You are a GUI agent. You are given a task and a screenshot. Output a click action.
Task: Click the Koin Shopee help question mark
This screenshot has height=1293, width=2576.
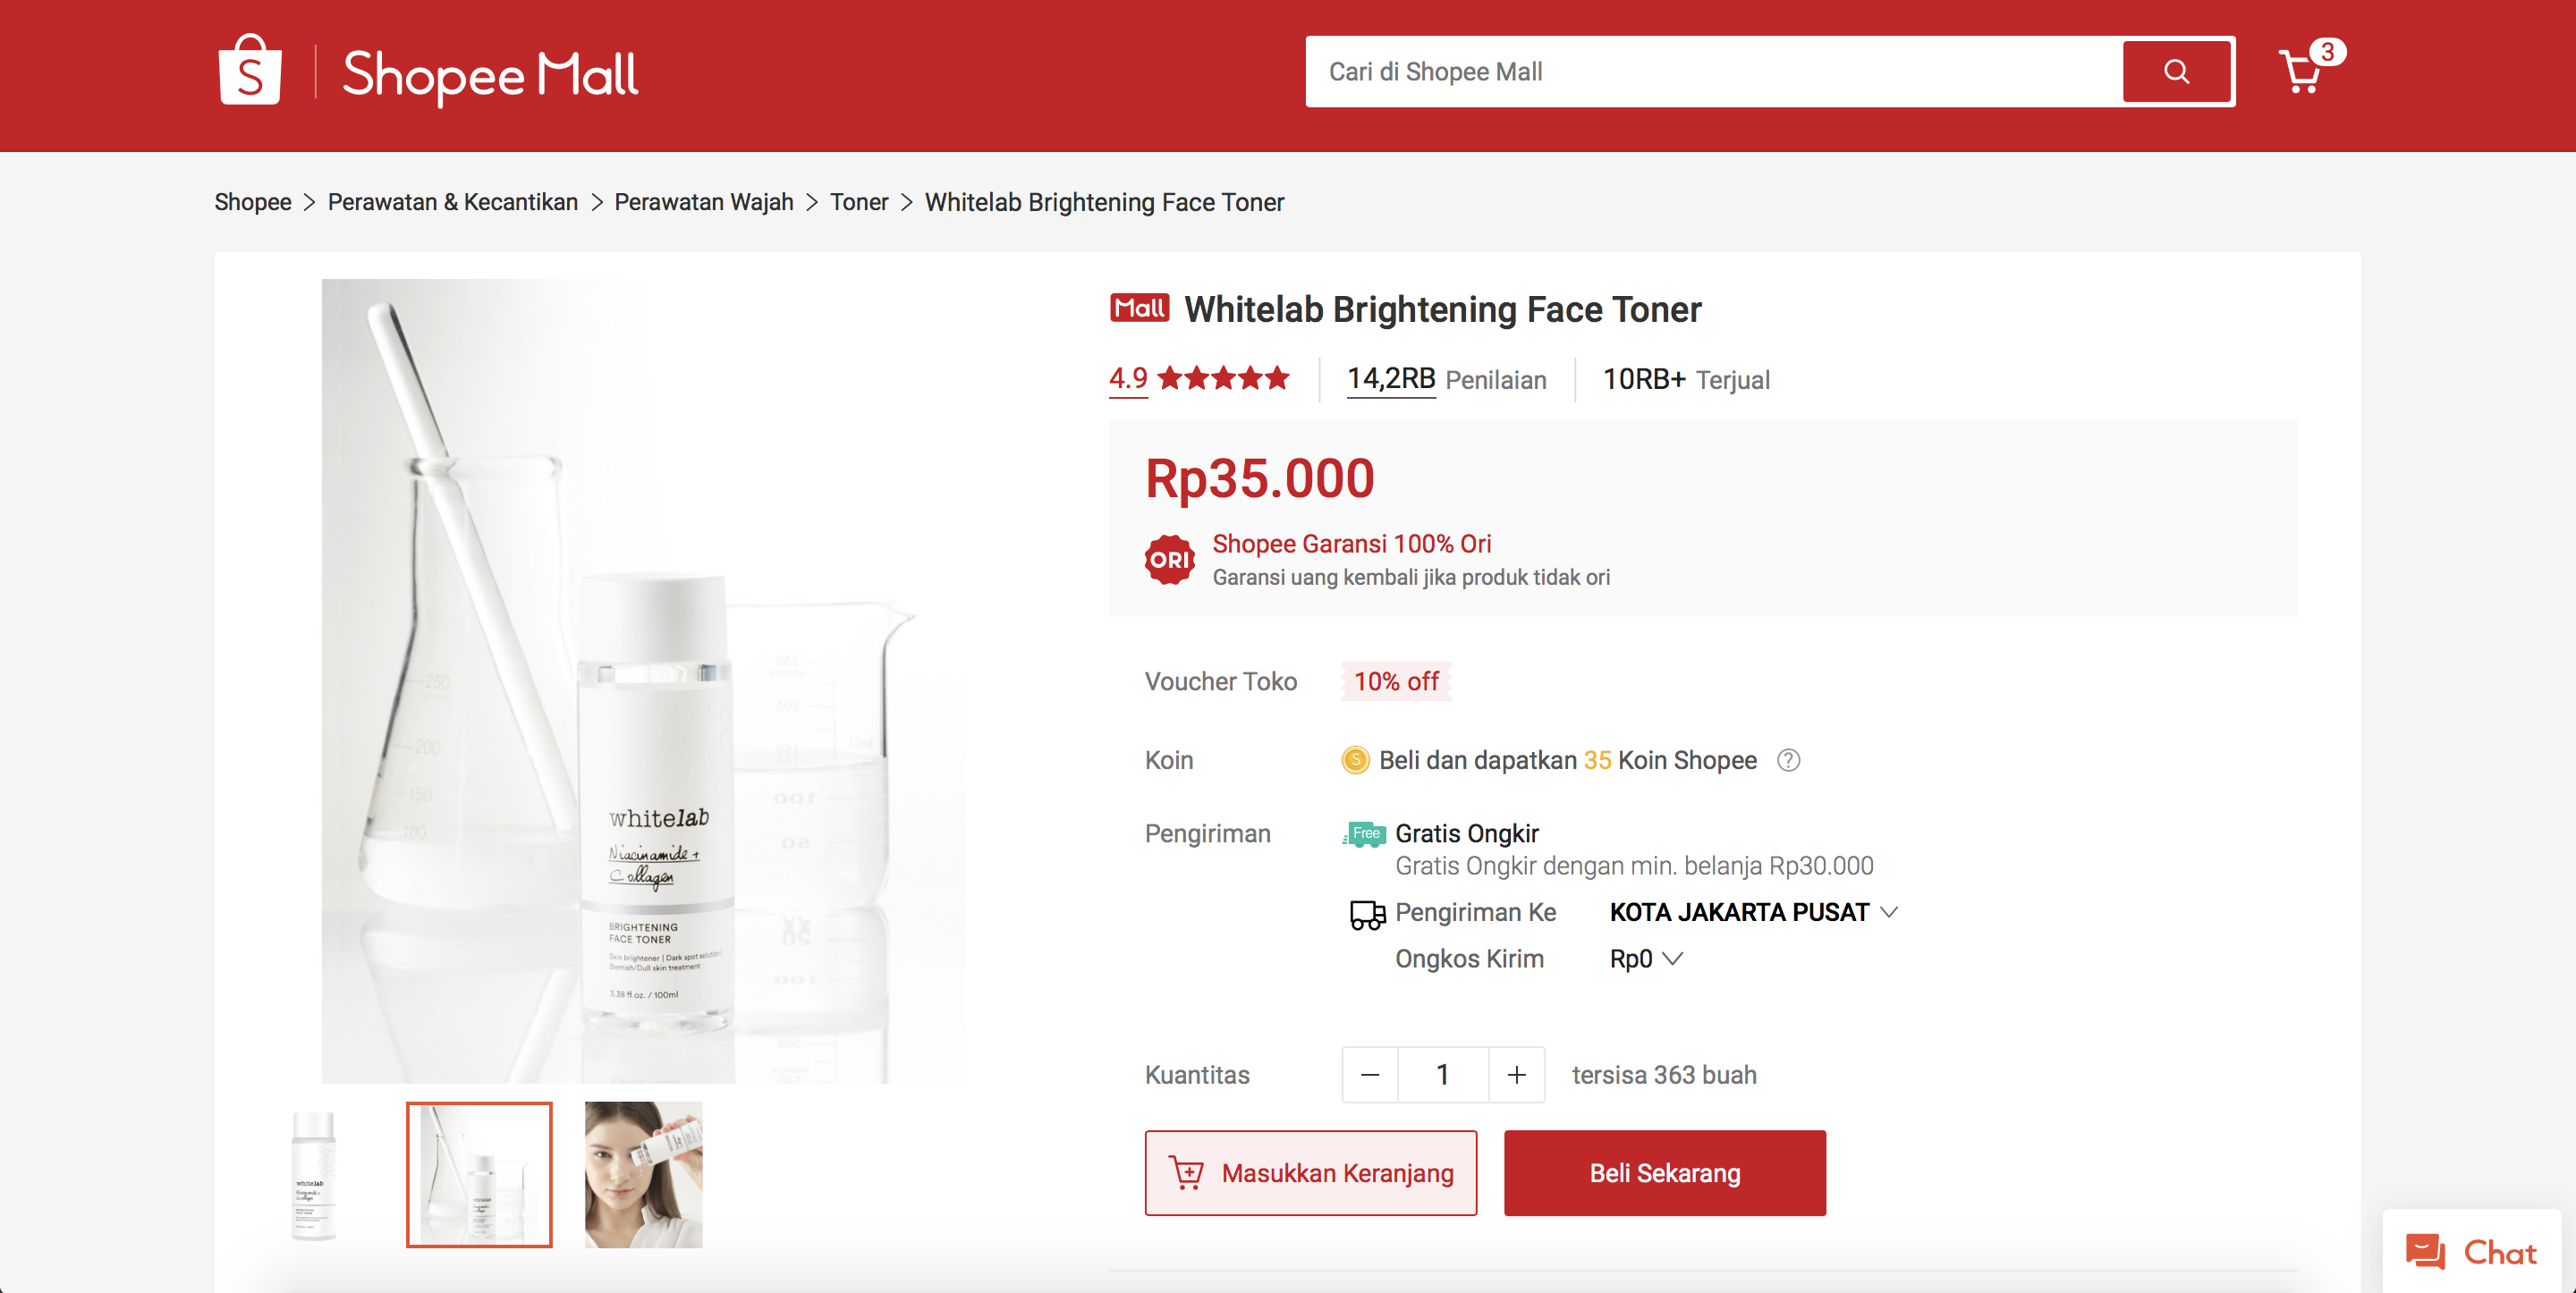point(1788,760)
